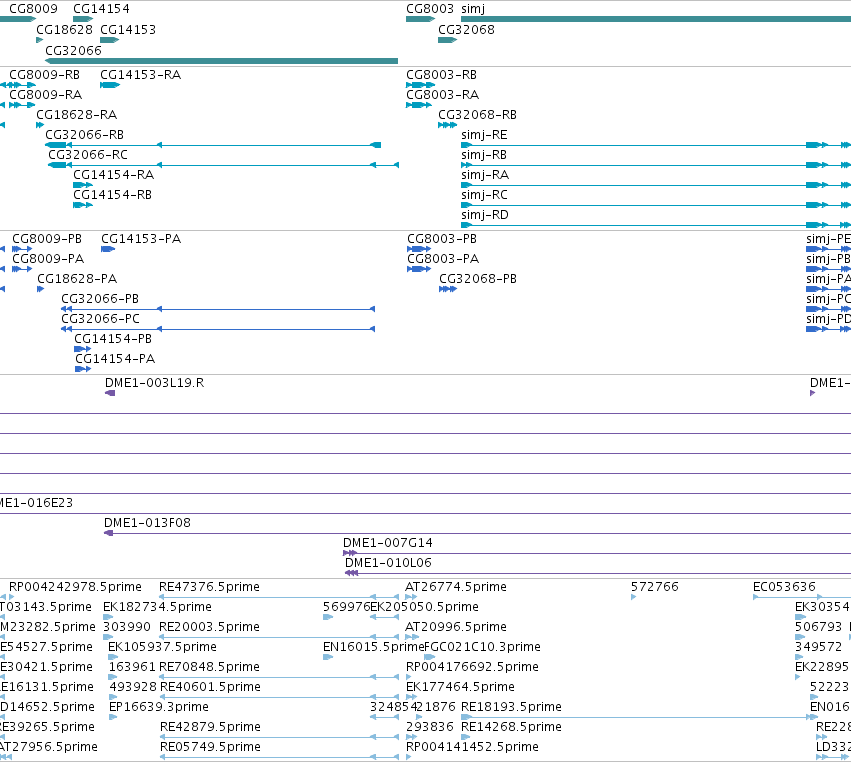Viewport: 851px width, 762px height.
Task: Click the simj gene bar
Action: pyautogui.click(x=656, y=19)
